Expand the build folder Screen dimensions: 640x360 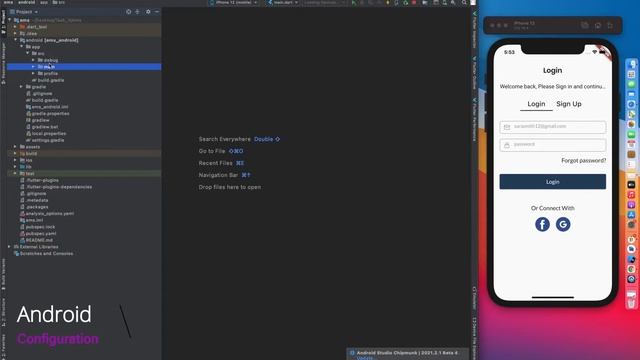pos(16,153)
